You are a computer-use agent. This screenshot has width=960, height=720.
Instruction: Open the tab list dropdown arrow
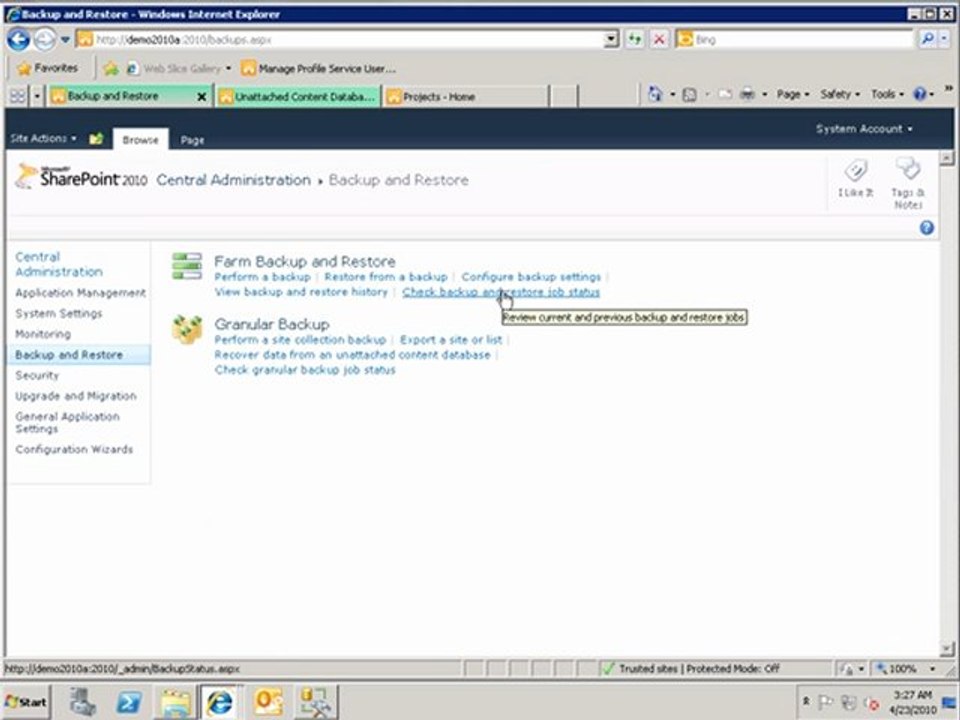37,96
